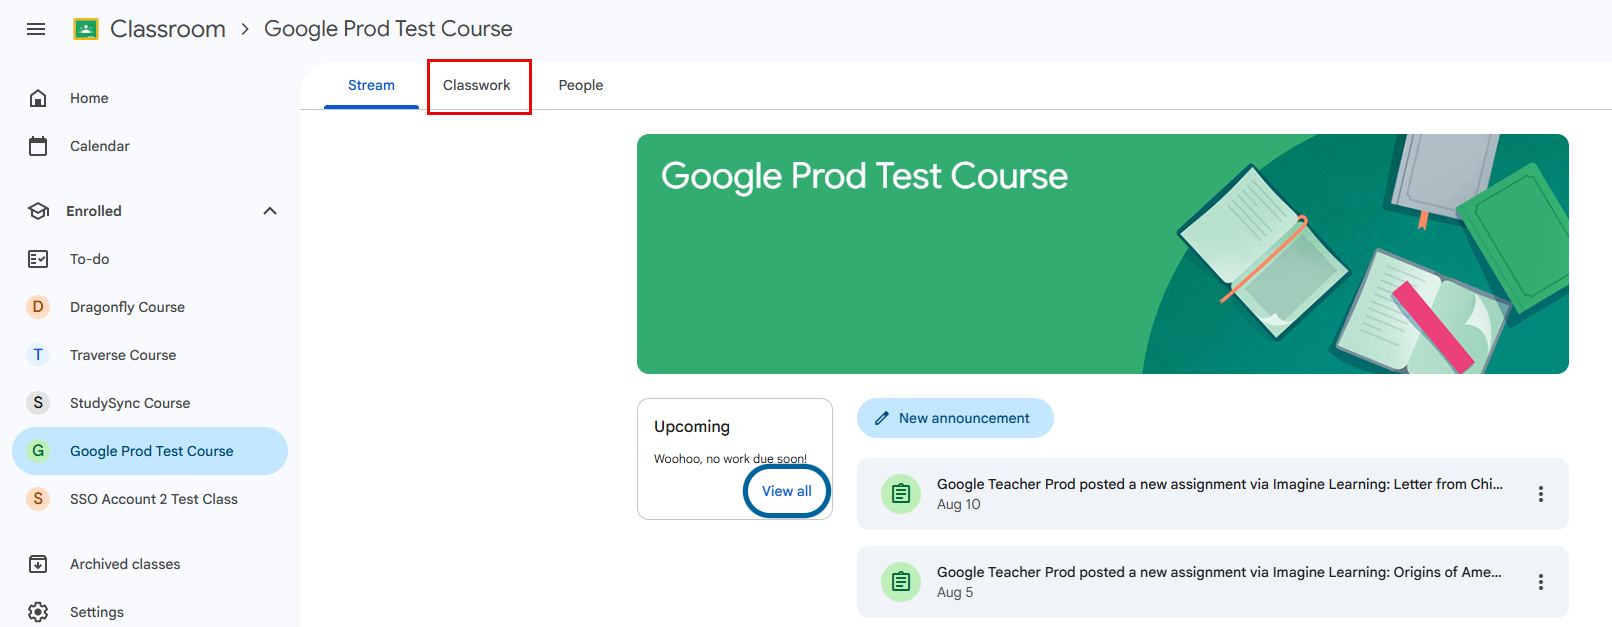Open Calendar from sidebar
The width and height of the screenshot is (1612, 627).
click(x=150, y=146)
